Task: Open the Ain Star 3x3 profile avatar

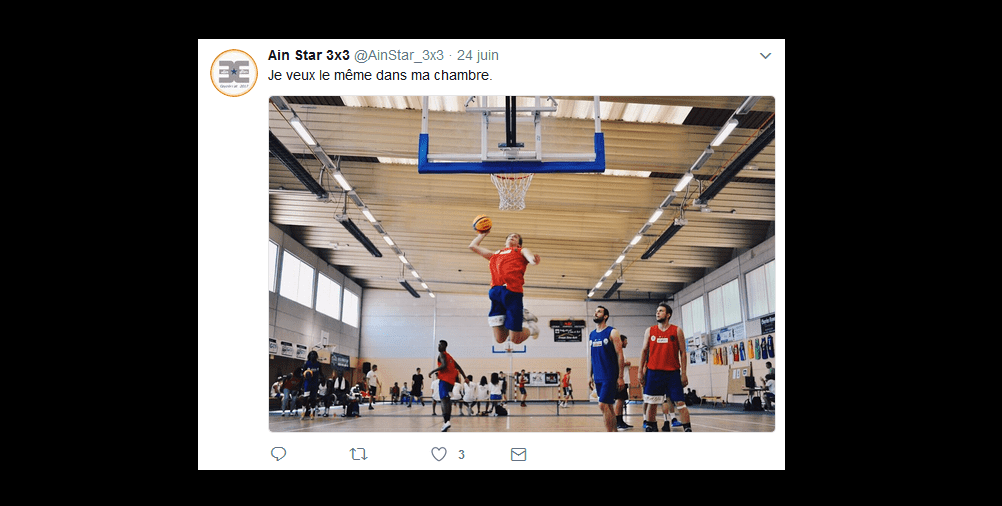Action: tap(234, 73)
